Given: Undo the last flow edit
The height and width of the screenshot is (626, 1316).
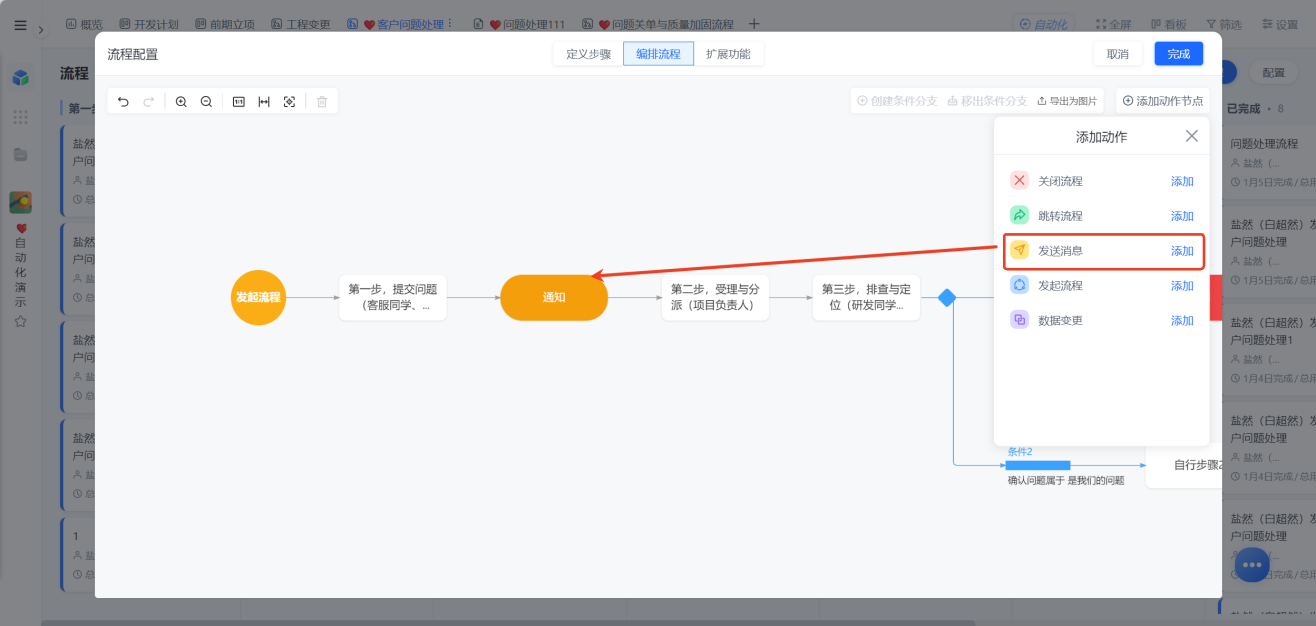Looking at the screenshot, I should (x=123, y=101).
